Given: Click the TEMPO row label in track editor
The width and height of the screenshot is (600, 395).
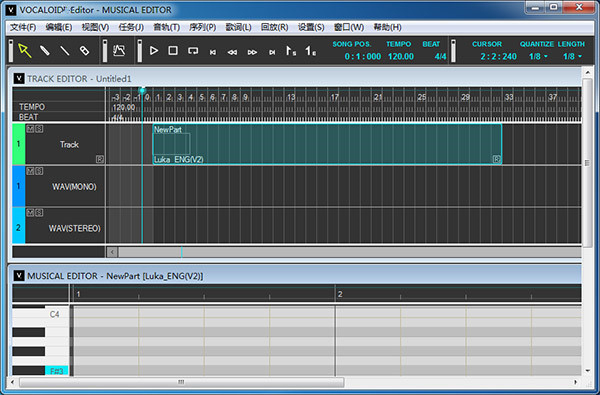Looking at the screenshot, I should point(32,107).
